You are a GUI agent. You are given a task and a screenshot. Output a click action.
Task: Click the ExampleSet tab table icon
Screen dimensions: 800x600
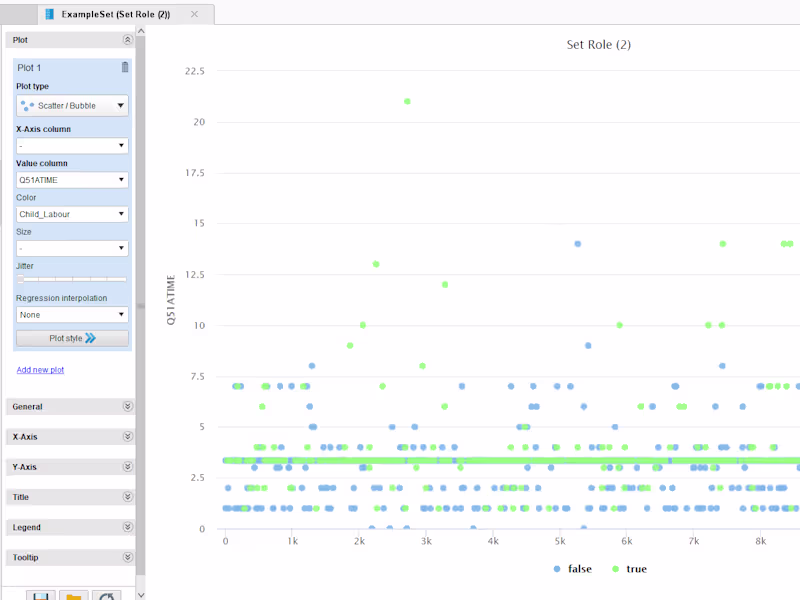click(49, 14)
